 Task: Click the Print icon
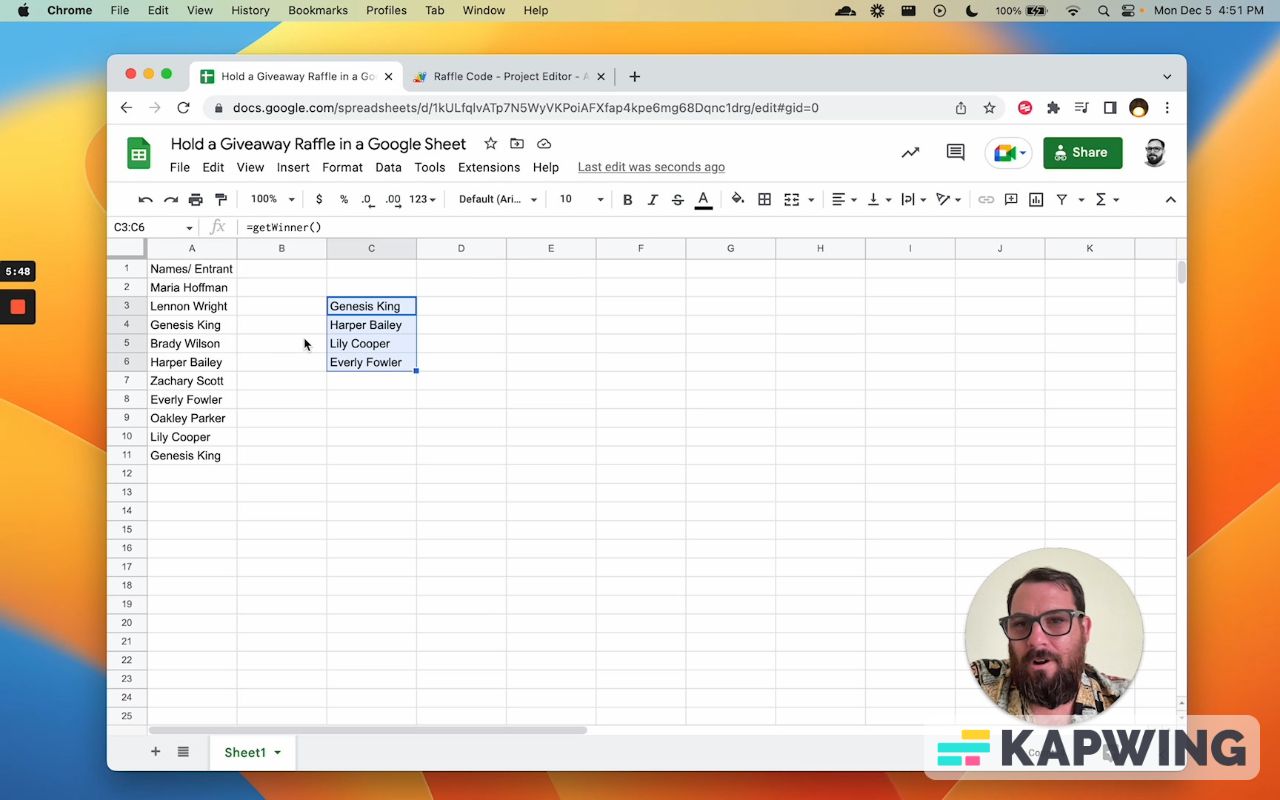pos(196,200)
